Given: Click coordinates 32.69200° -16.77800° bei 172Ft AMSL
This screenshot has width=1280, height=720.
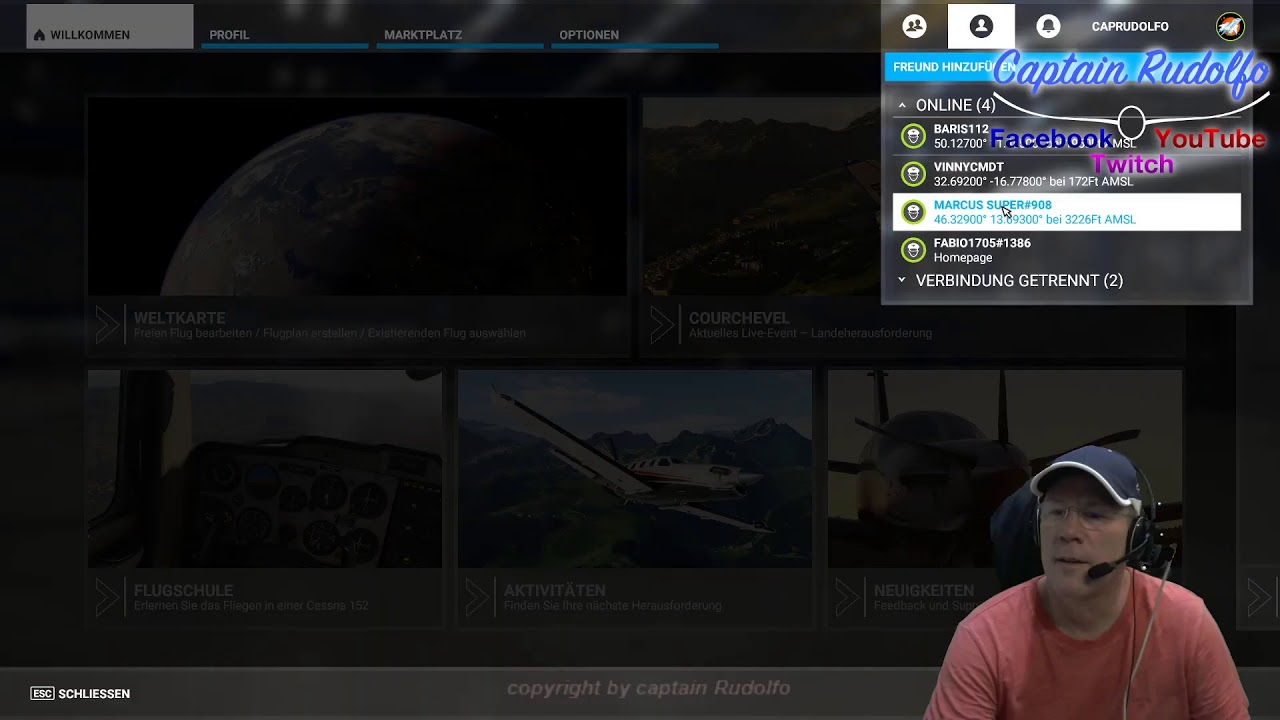Looking at the screenshot, I should point(1033,182).
